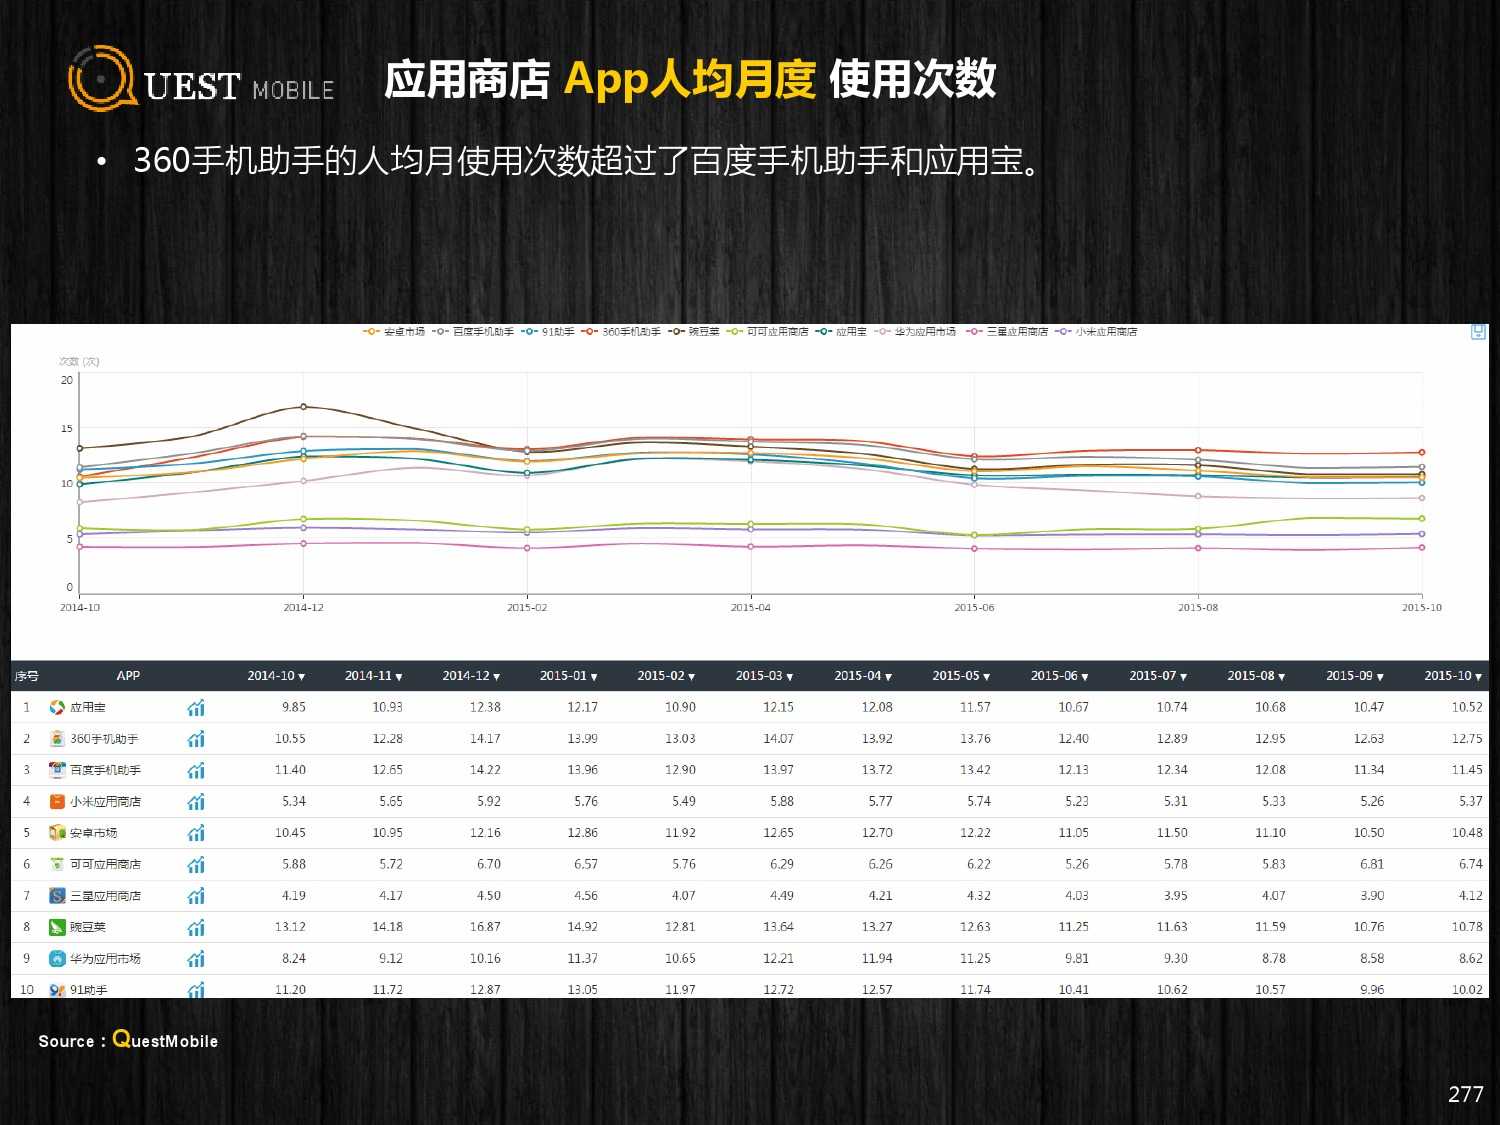Toggle the 百度手机助手 series in the chart legend
The image size is (1500, 1125).
[472, 331]
